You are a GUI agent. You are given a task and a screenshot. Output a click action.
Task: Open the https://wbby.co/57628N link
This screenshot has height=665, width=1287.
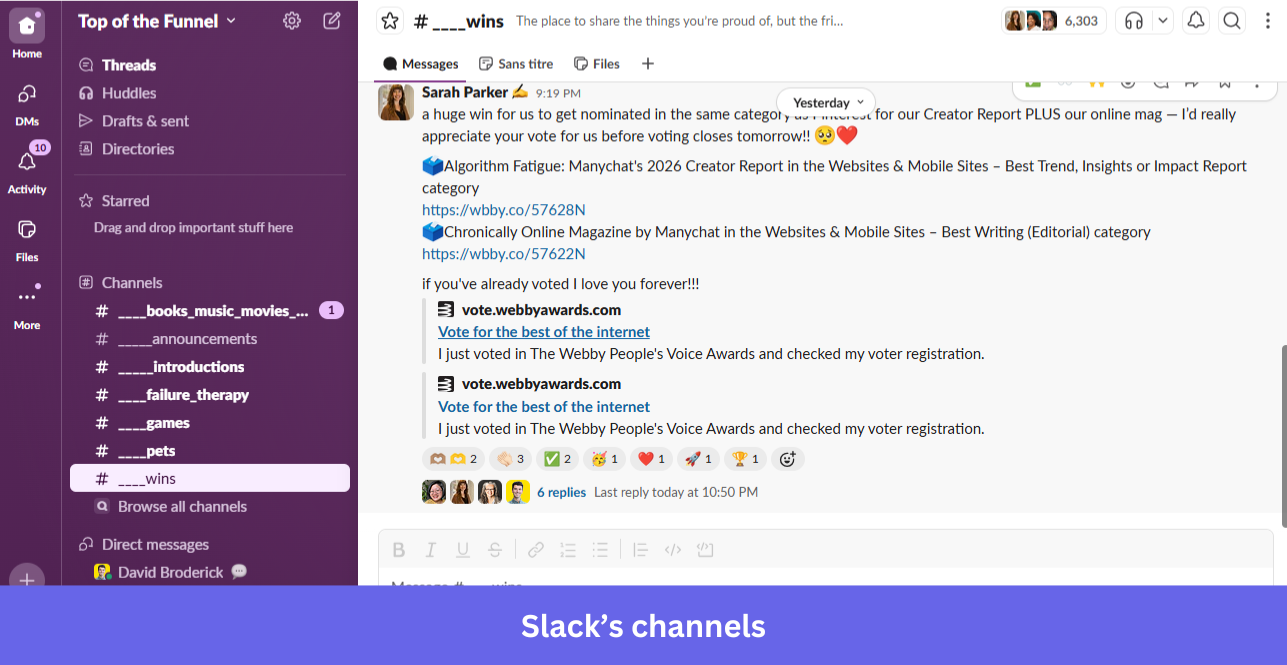coord(503,210)
